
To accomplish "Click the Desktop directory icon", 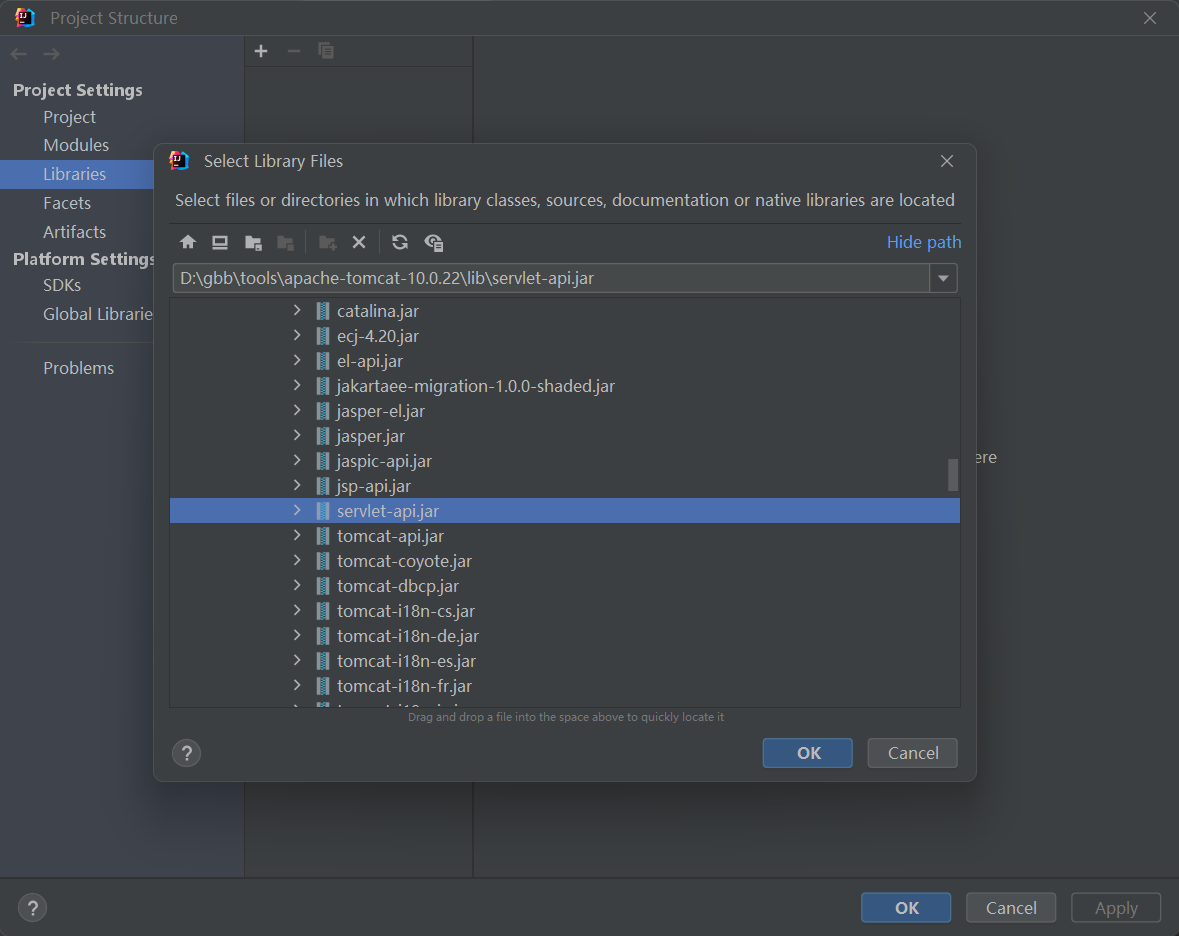I will [220, 242].
